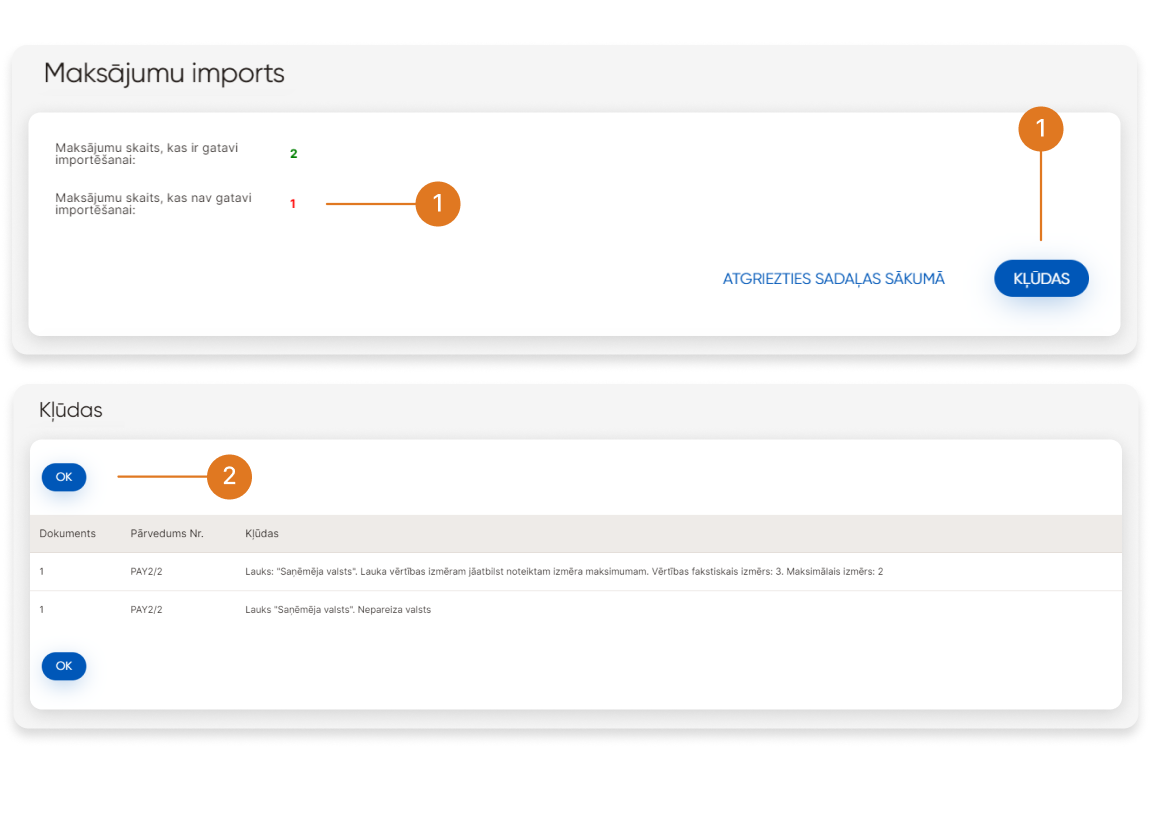Click orange marker 1 beside not-ready count
The width and height of the screenshot is (1151, 820).
point(437,204)
